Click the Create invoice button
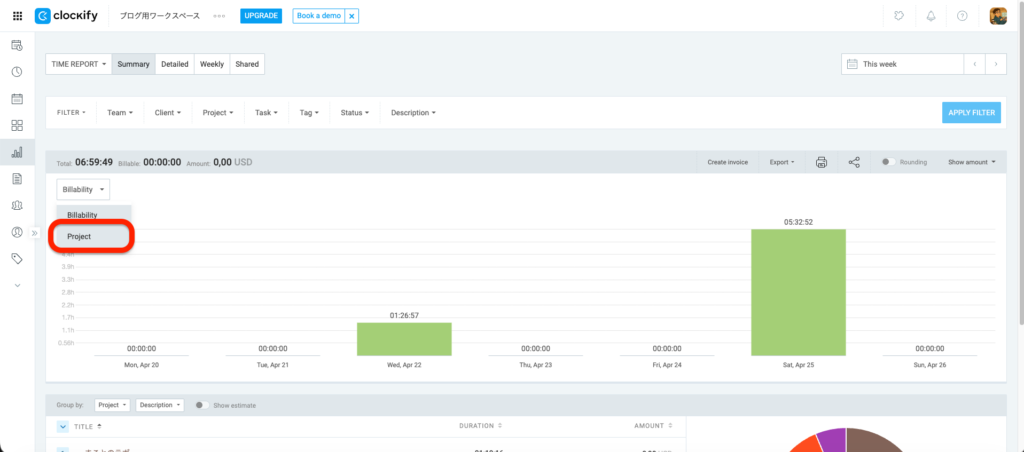 coord(727,162)
